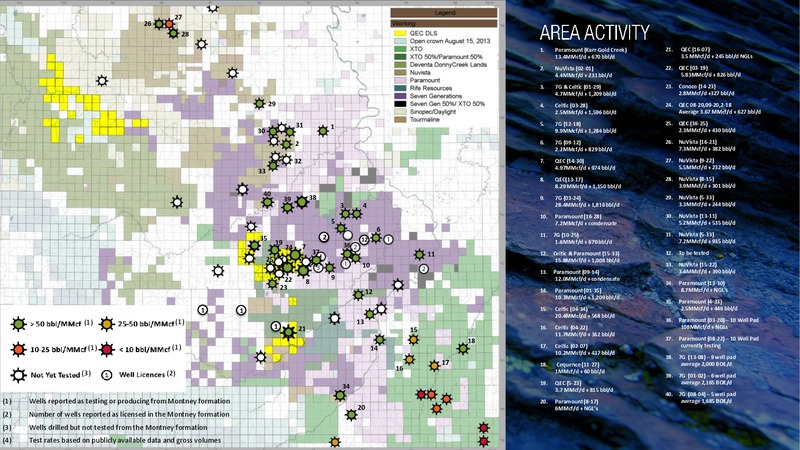The width and height of the screenshot is (800, 450).
Task: Click dark well marker 21 on the map
Action: [x=289, y=332]
